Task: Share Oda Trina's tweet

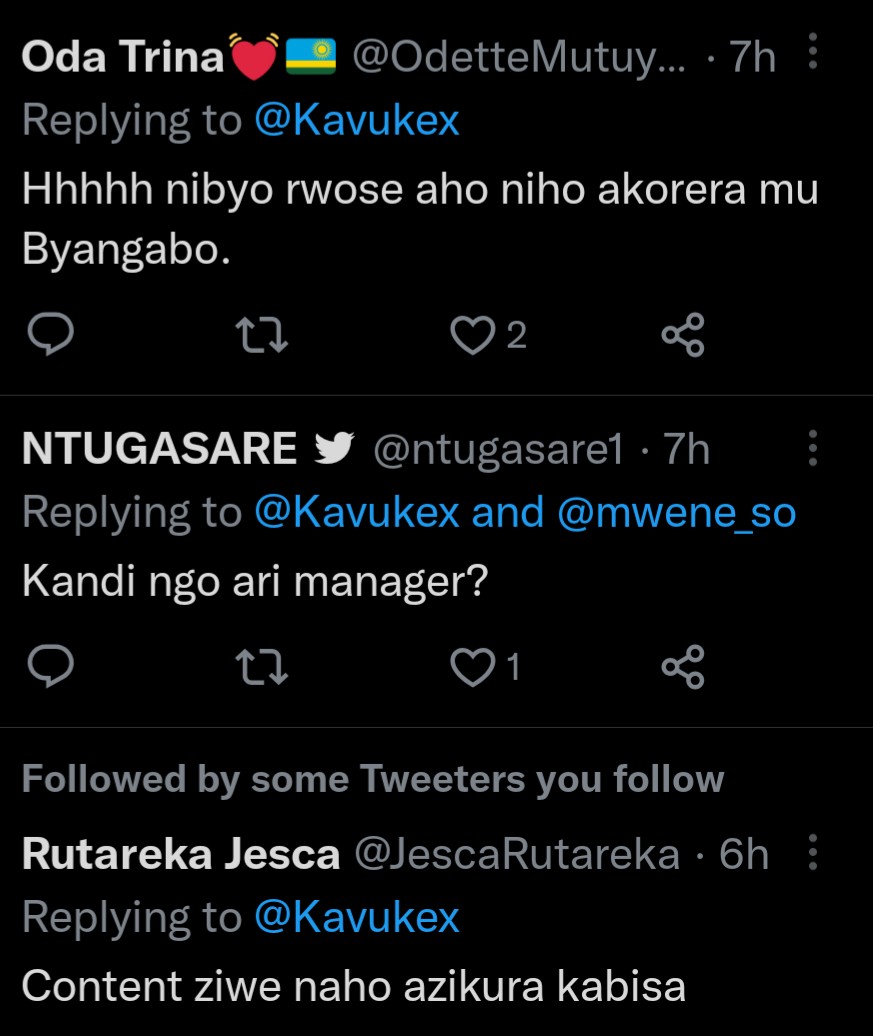Action: coord(683,335)
